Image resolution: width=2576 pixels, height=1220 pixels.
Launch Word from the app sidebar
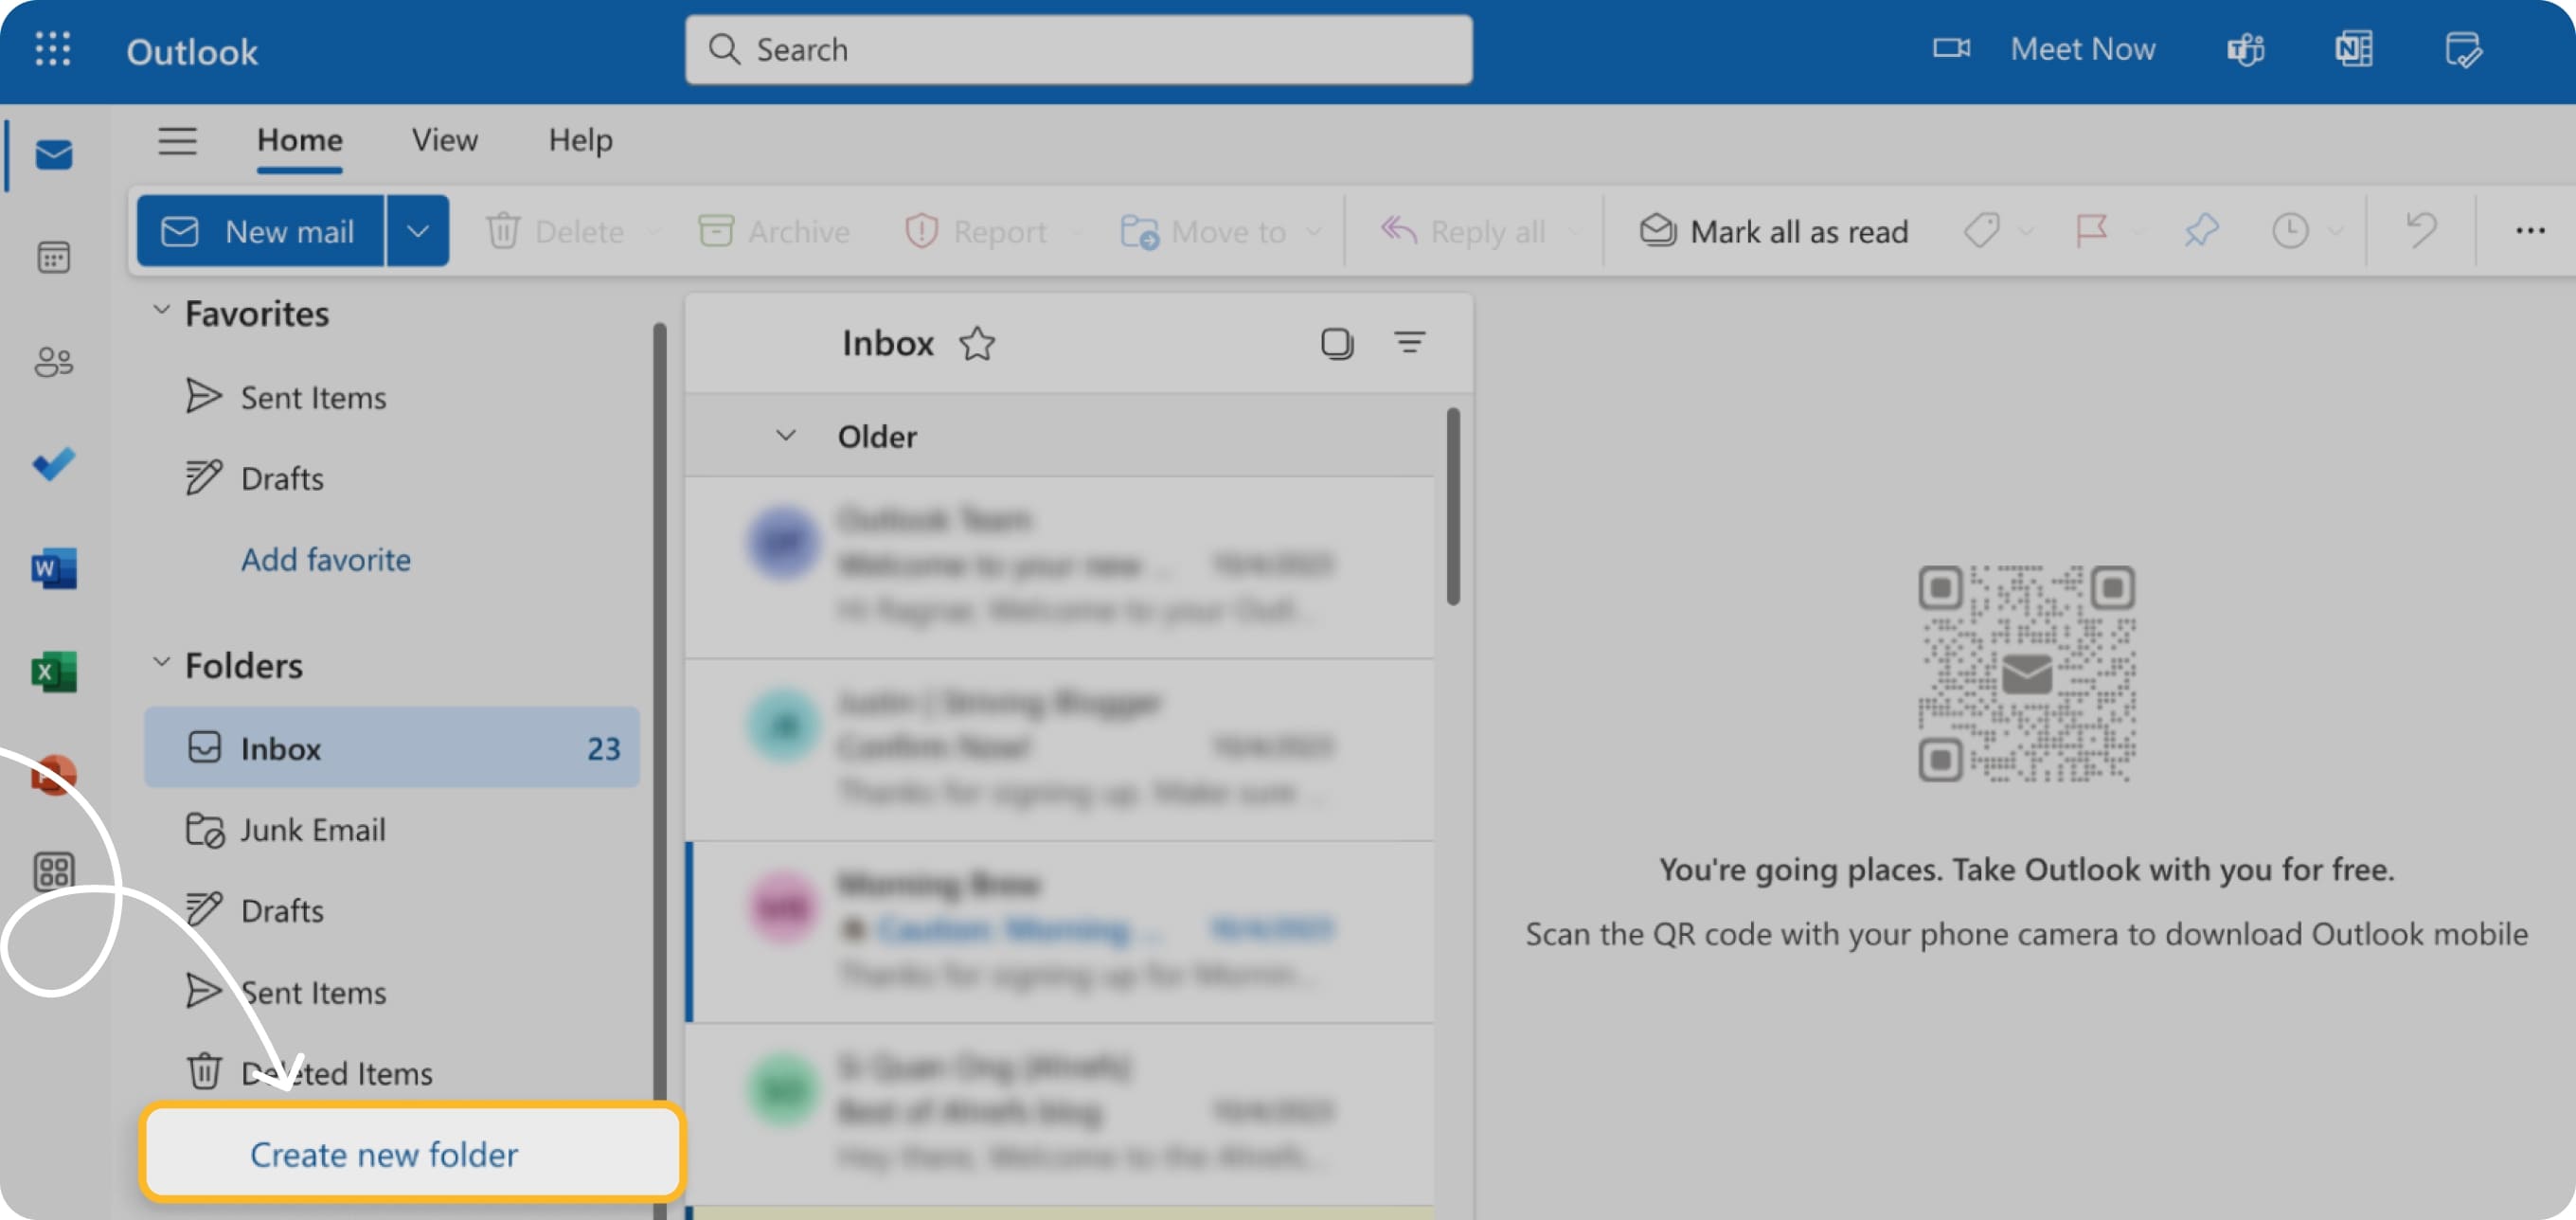point(53,568)
